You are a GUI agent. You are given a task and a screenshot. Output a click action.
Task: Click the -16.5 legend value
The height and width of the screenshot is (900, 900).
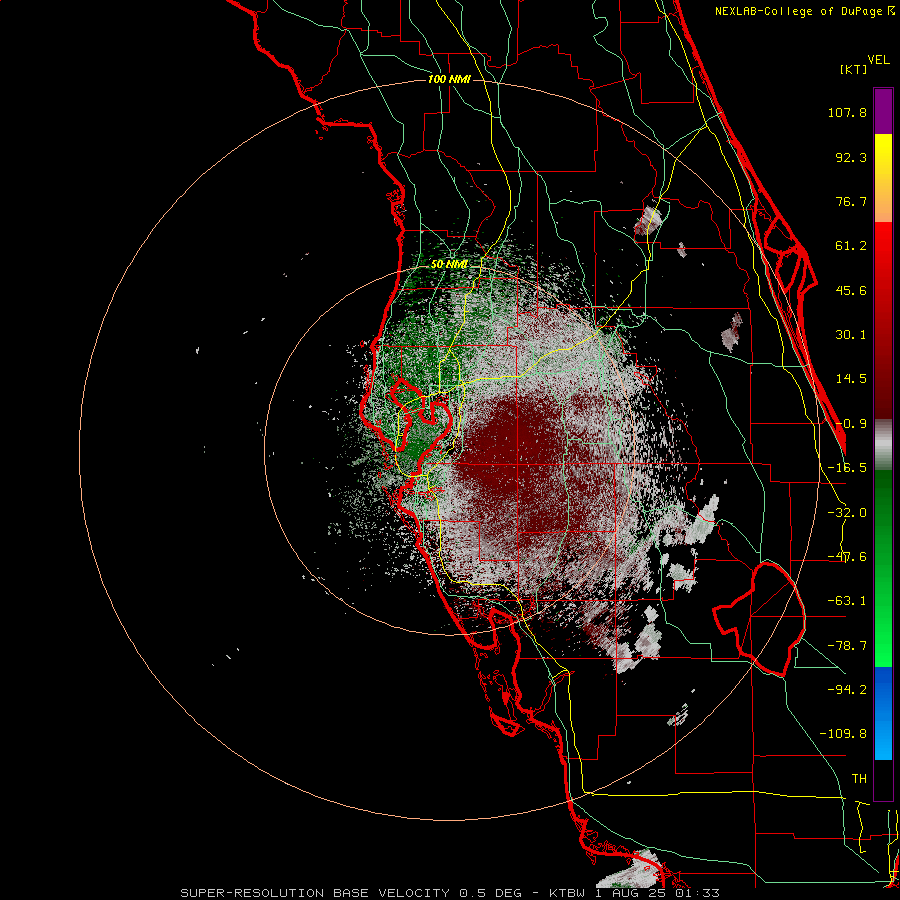(847, 468)
